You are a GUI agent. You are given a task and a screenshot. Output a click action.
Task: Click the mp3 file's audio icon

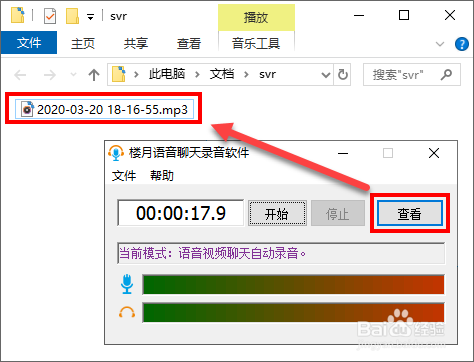27,109
